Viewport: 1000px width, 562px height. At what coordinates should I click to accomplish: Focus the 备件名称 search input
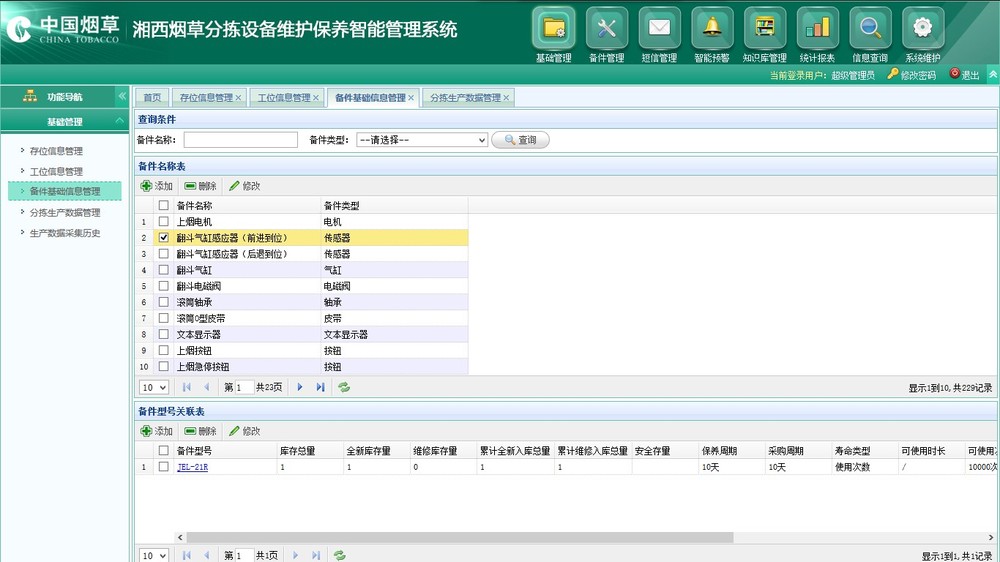coord(240,140)
